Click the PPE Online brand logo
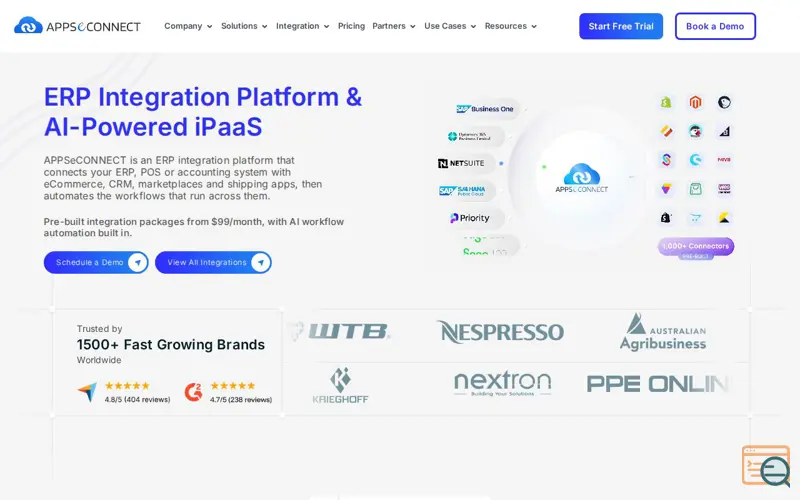The image size is (800, 500). pos(658,384)
